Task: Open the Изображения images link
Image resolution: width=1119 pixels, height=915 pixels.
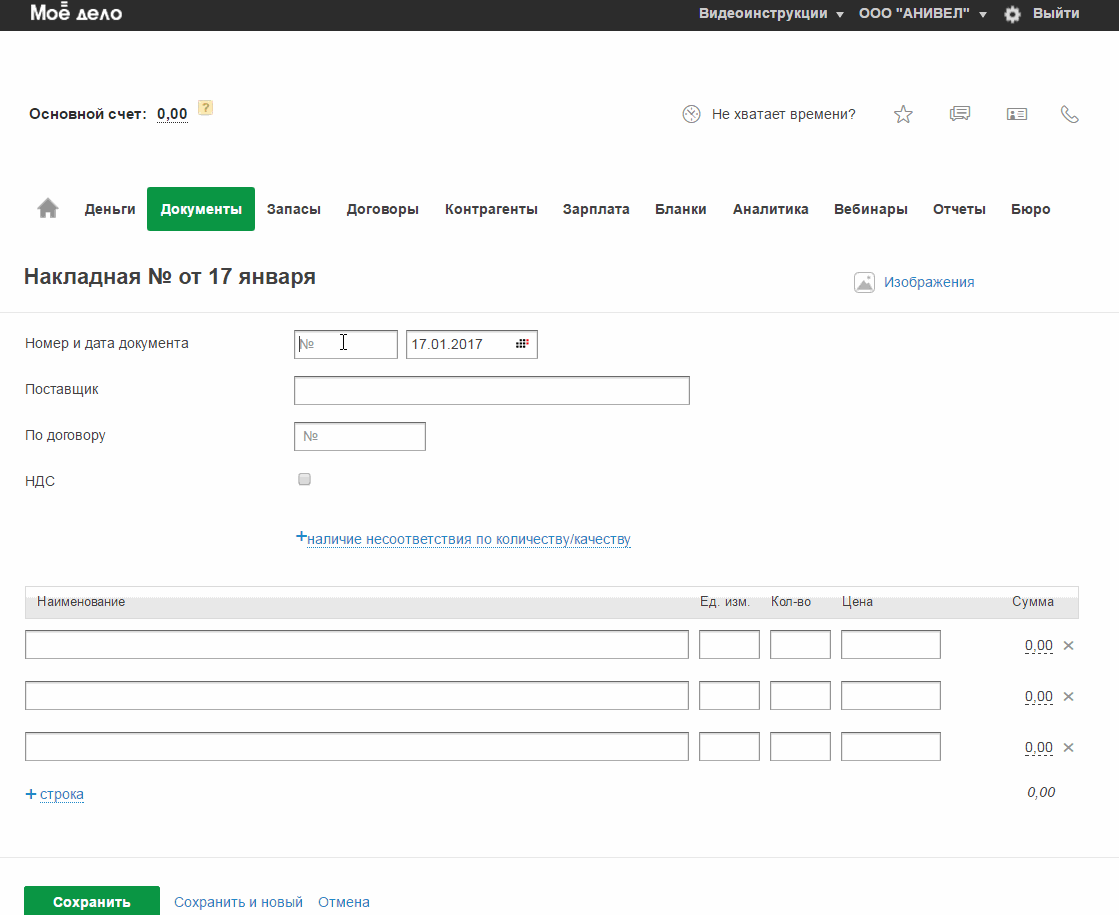Action: click(x=928, y=282)
